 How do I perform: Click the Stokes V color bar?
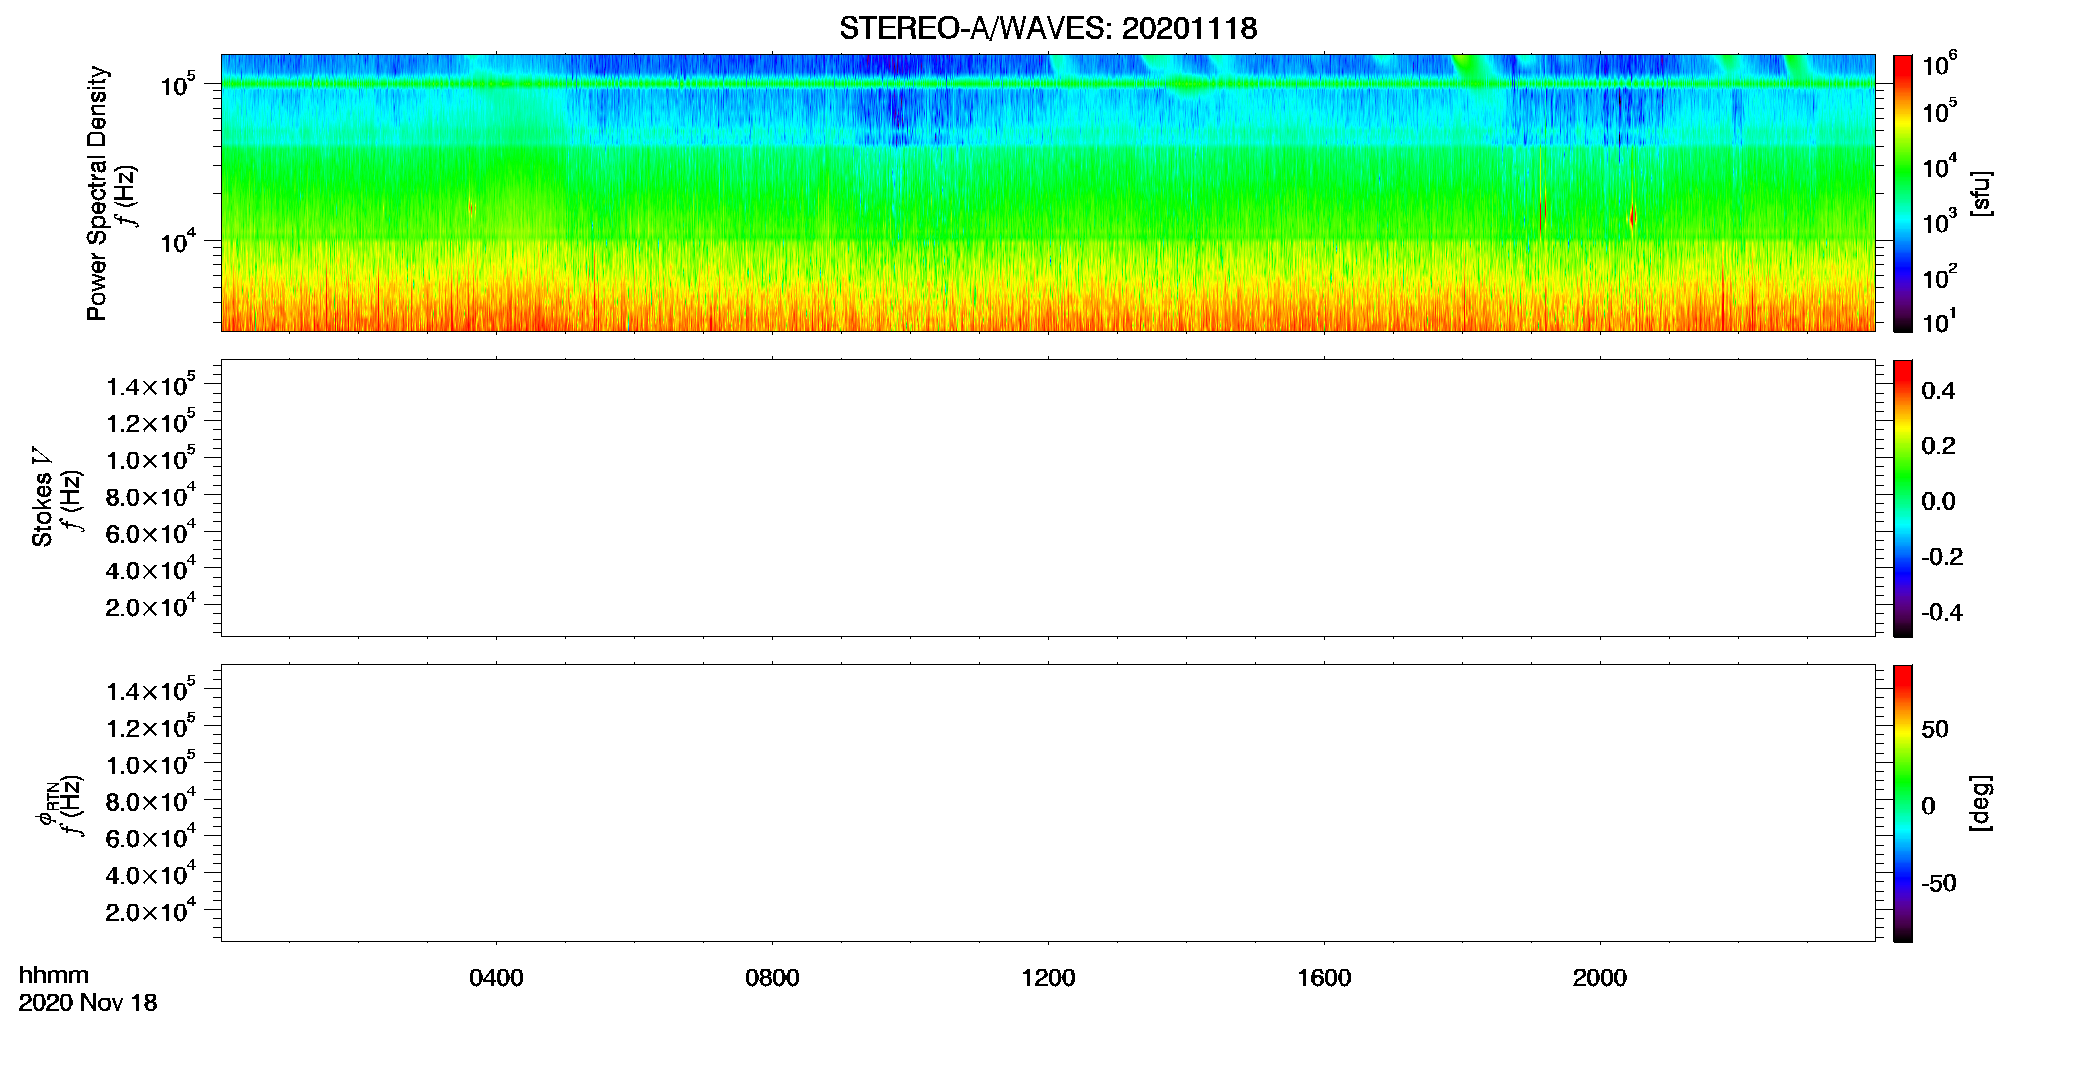(1903, 498)
